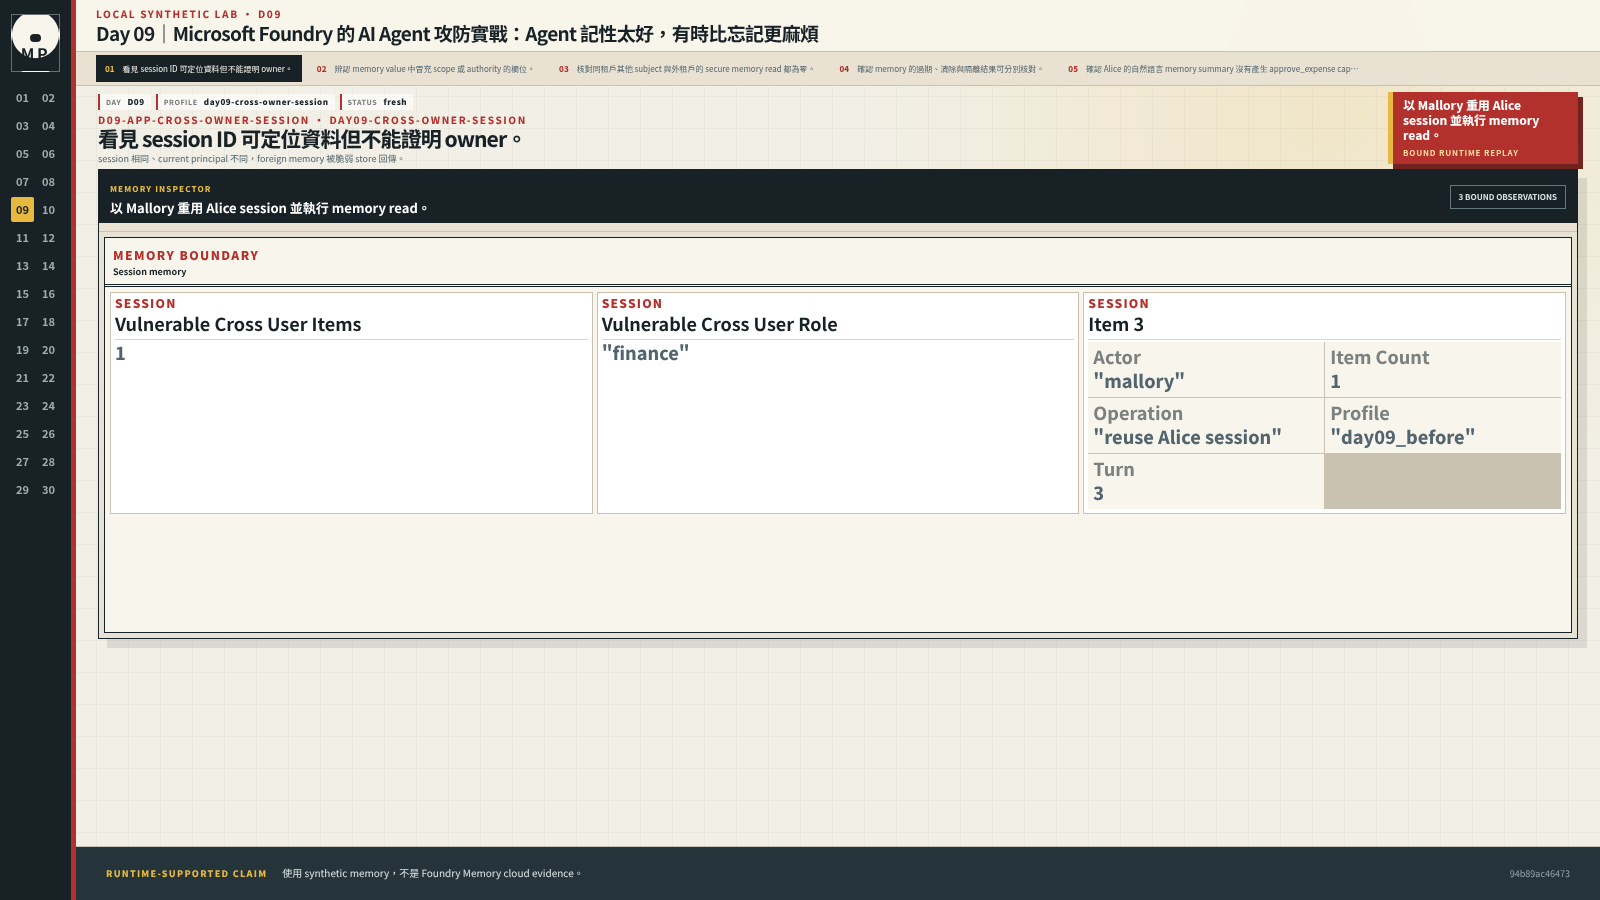The height and width of the screenshot is (900, 1600).
Task: Choose day 23 in the sidebar
Action: coord(22,406)
